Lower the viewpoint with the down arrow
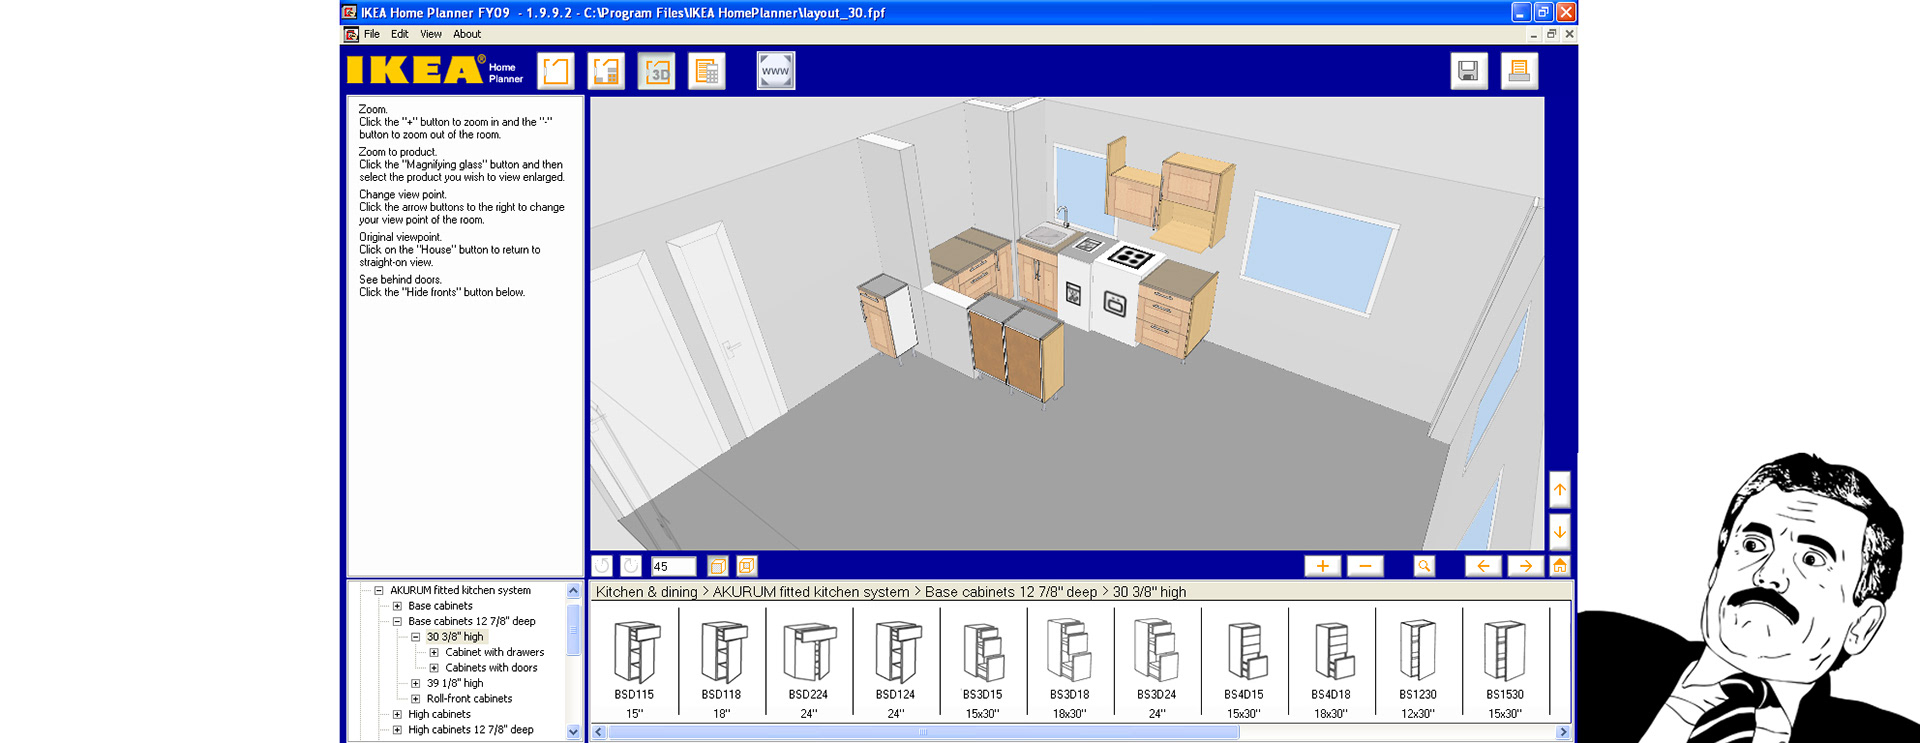This screenshot has height=743, width=1920. 1560,532
